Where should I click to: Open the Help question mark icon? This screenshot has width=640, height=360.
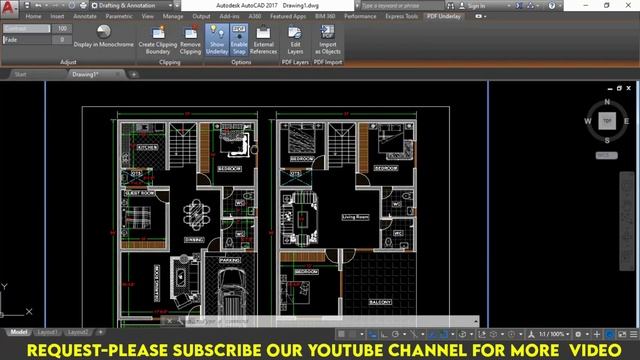coord(551,6)
